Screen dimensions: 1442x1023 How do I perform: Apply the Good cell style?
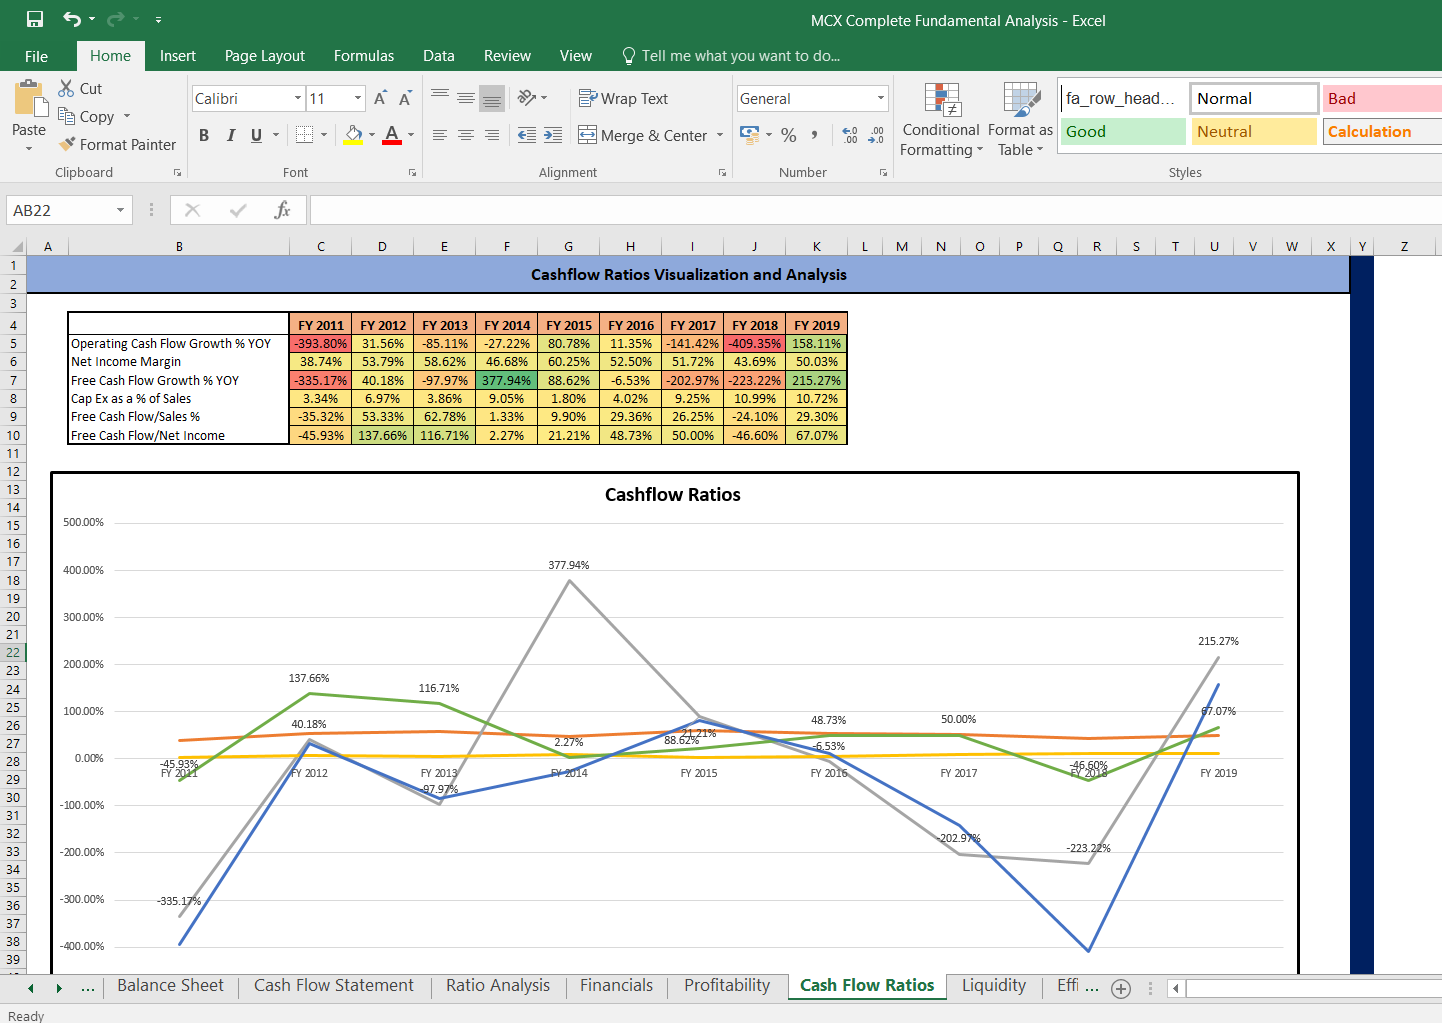click(1123, 131)
